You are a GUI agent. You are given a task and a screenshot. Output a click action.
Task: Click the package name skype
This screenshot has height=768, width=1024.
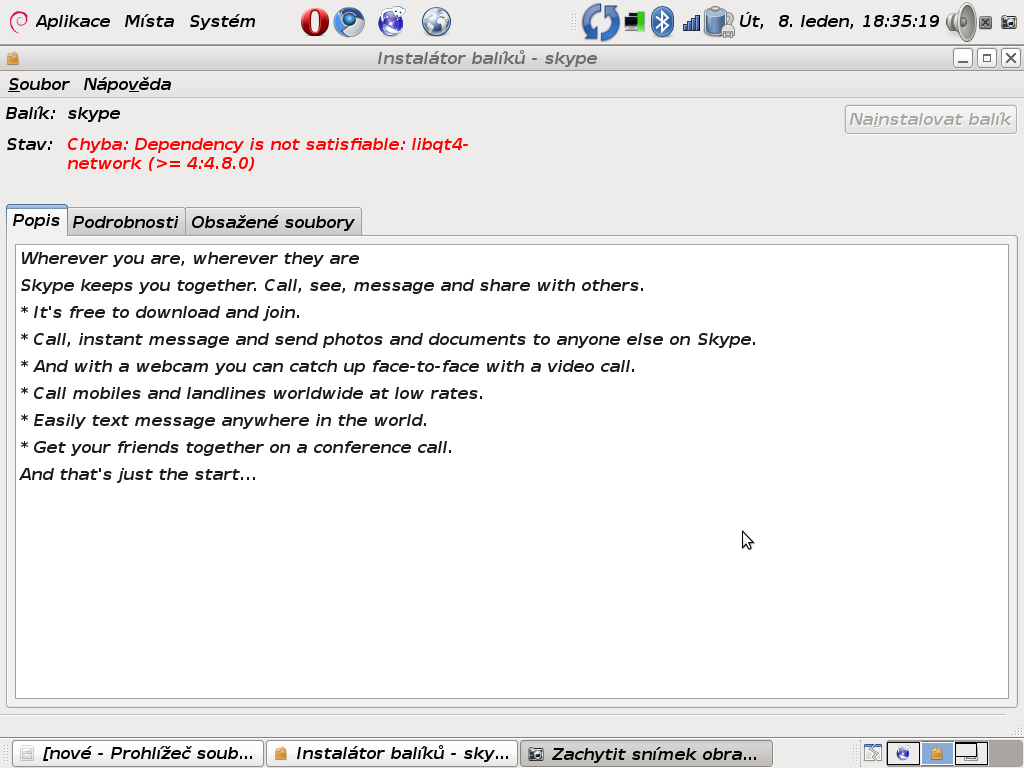(x=94, y=114)
